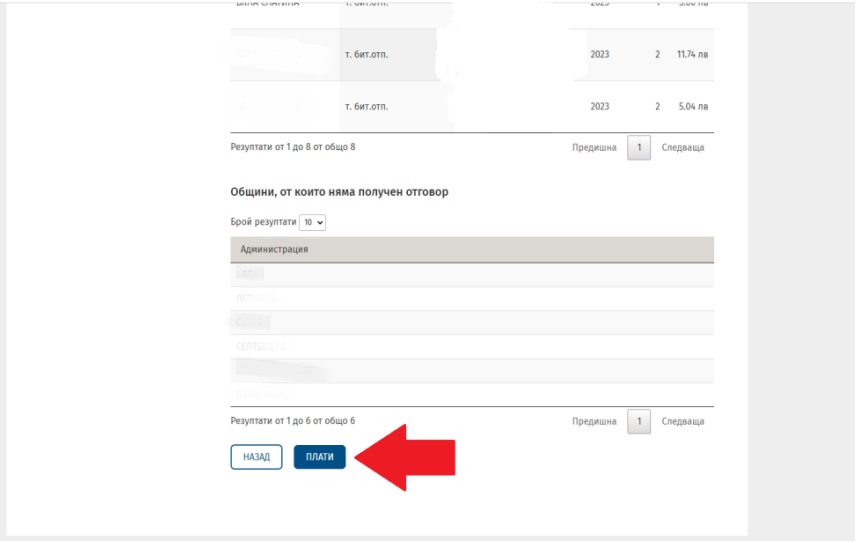
Task: Click the Резултати от 1 до 6 от общо 6 text
Action: [293, 421]
